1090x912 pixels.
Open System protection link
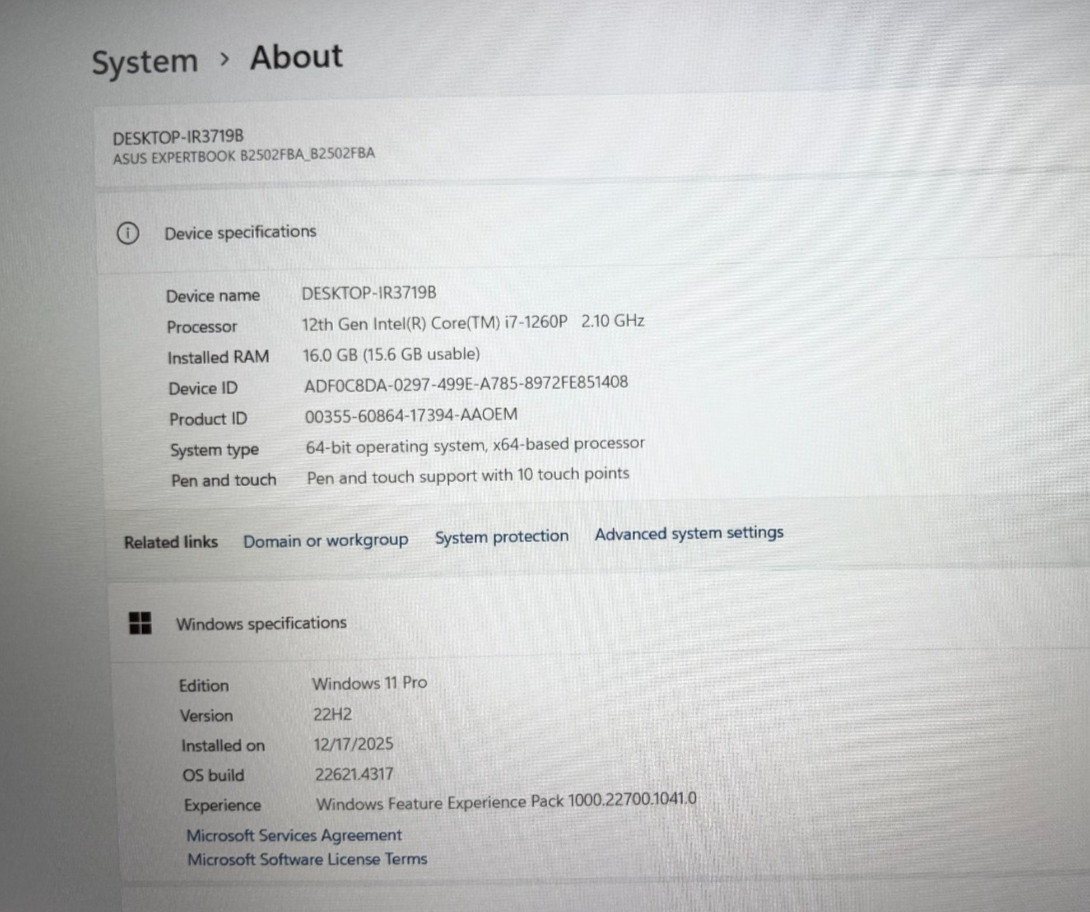pos(501,537)
